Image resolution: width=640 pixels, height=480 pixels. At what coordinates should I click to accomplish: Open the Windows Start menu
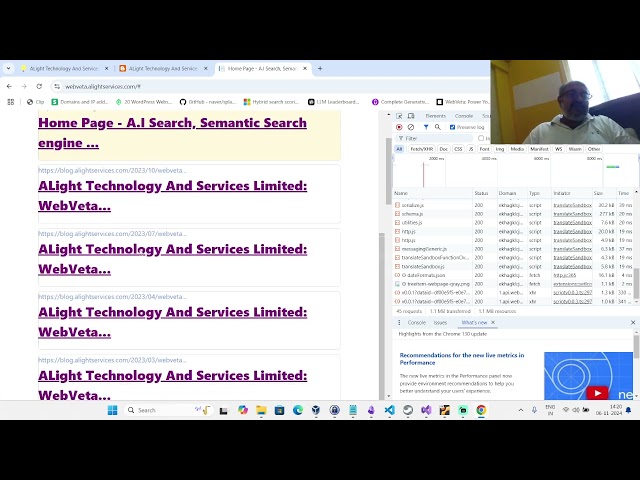click(x=112, y=410)
